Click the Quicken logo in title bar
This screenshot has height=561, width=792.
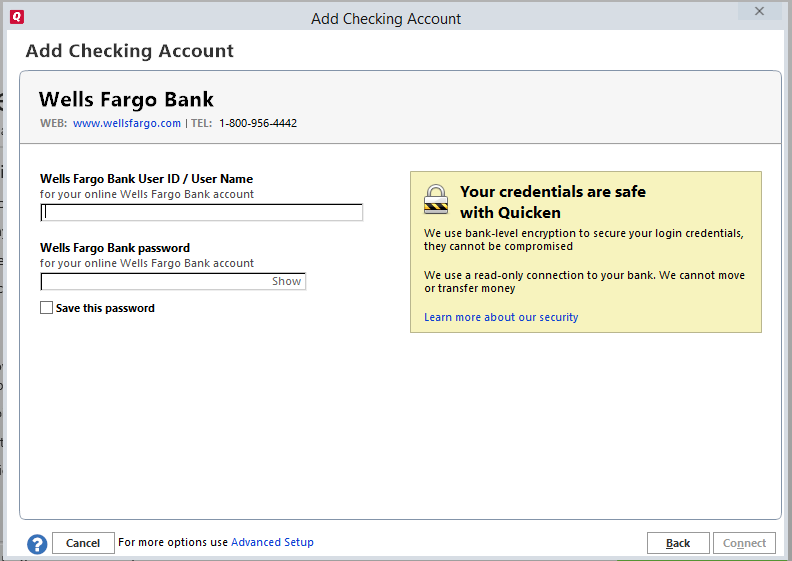tap(17, 17)
